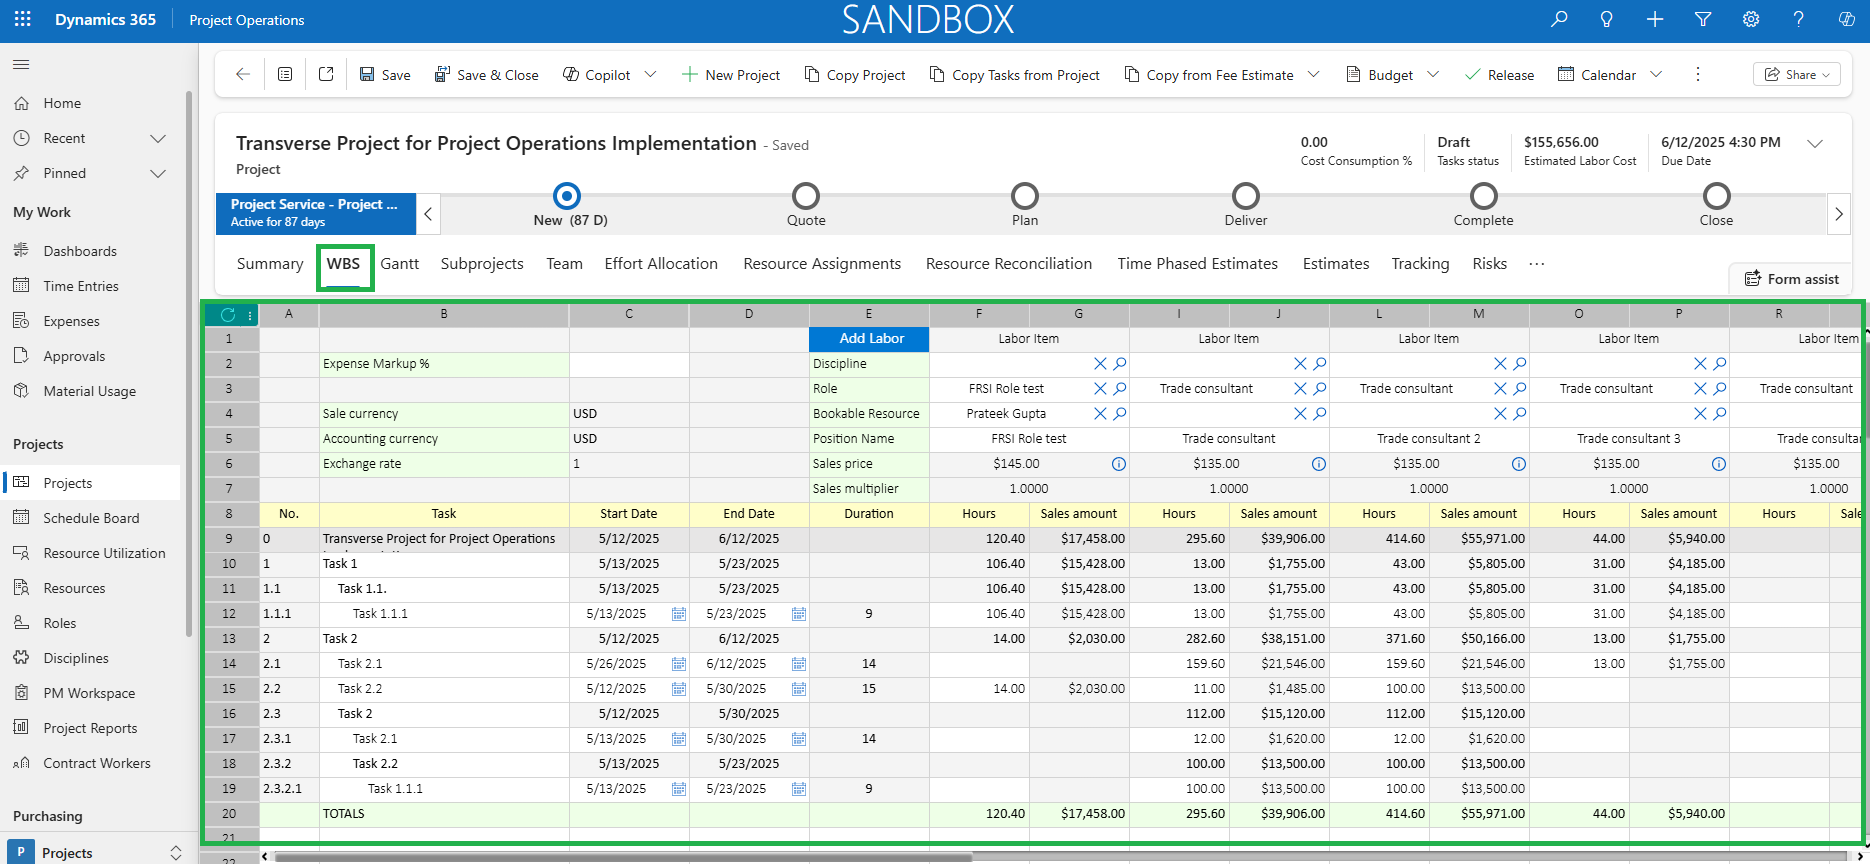Open the Budget dropdown arrow
The height and width of the screenshot is (864, 1870).
click(x=1433, y=74)
